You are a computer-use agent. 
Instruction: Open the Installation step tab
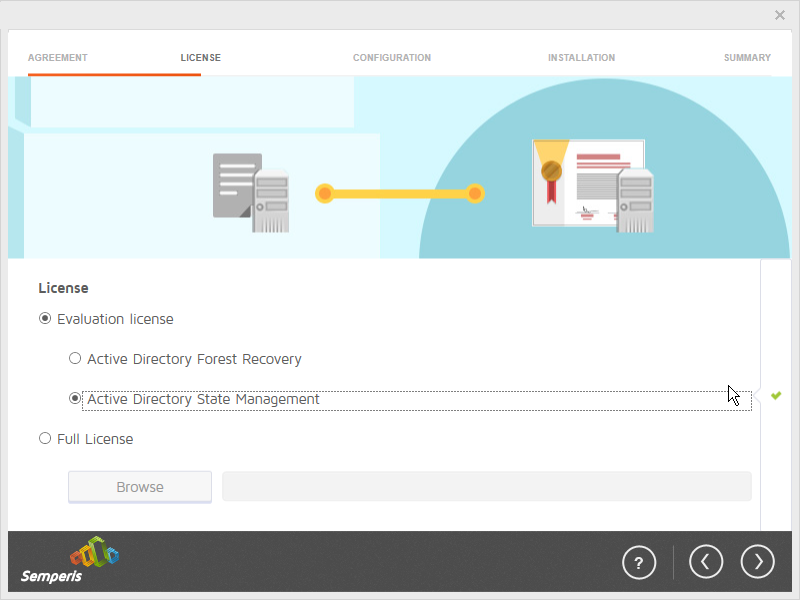(581, 58)
